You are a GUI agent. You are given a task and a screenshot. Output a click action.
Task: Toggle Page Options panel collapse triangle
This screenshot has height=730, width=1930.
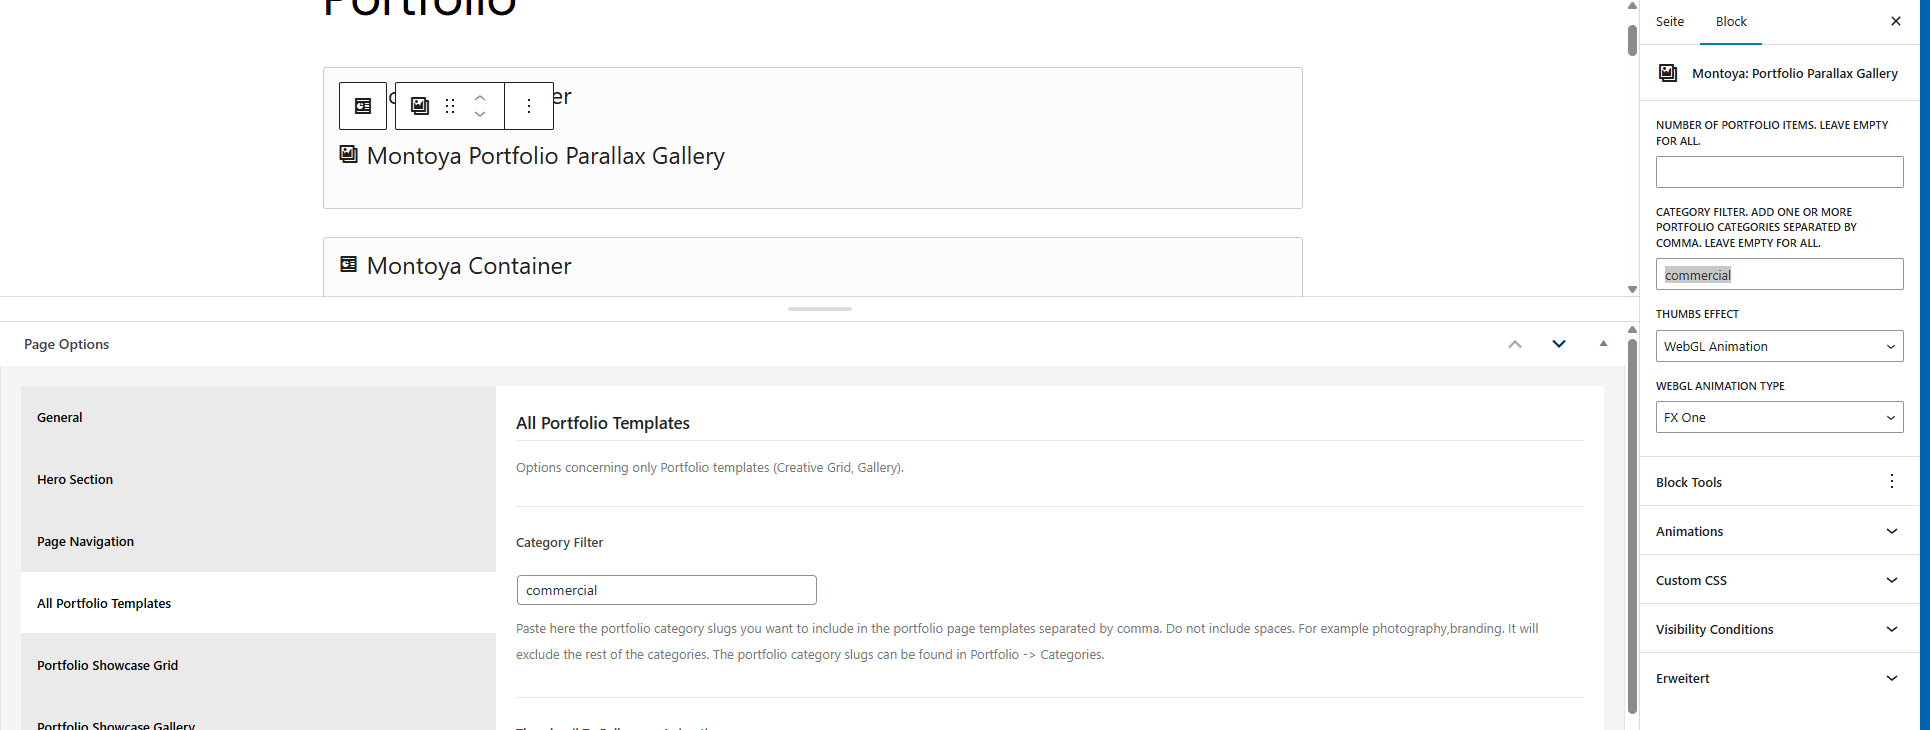pos(1603,344)
